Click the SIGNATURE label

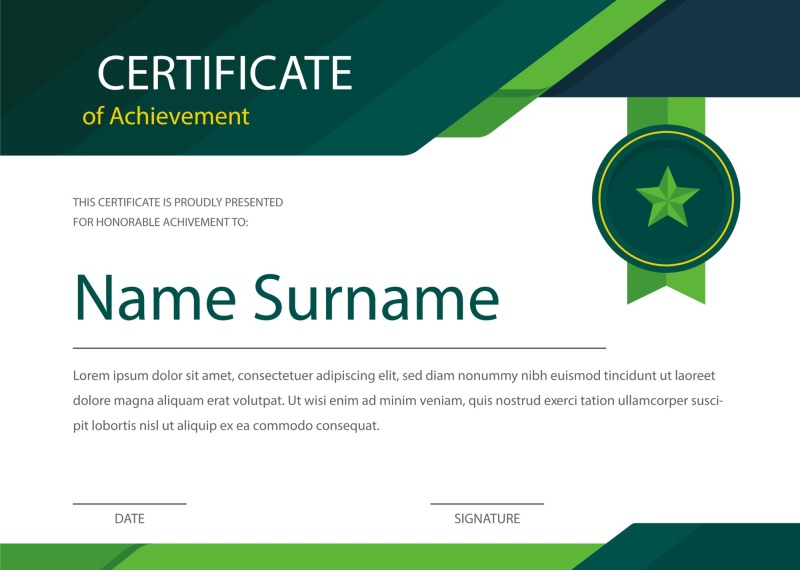(x=487, y=518)
